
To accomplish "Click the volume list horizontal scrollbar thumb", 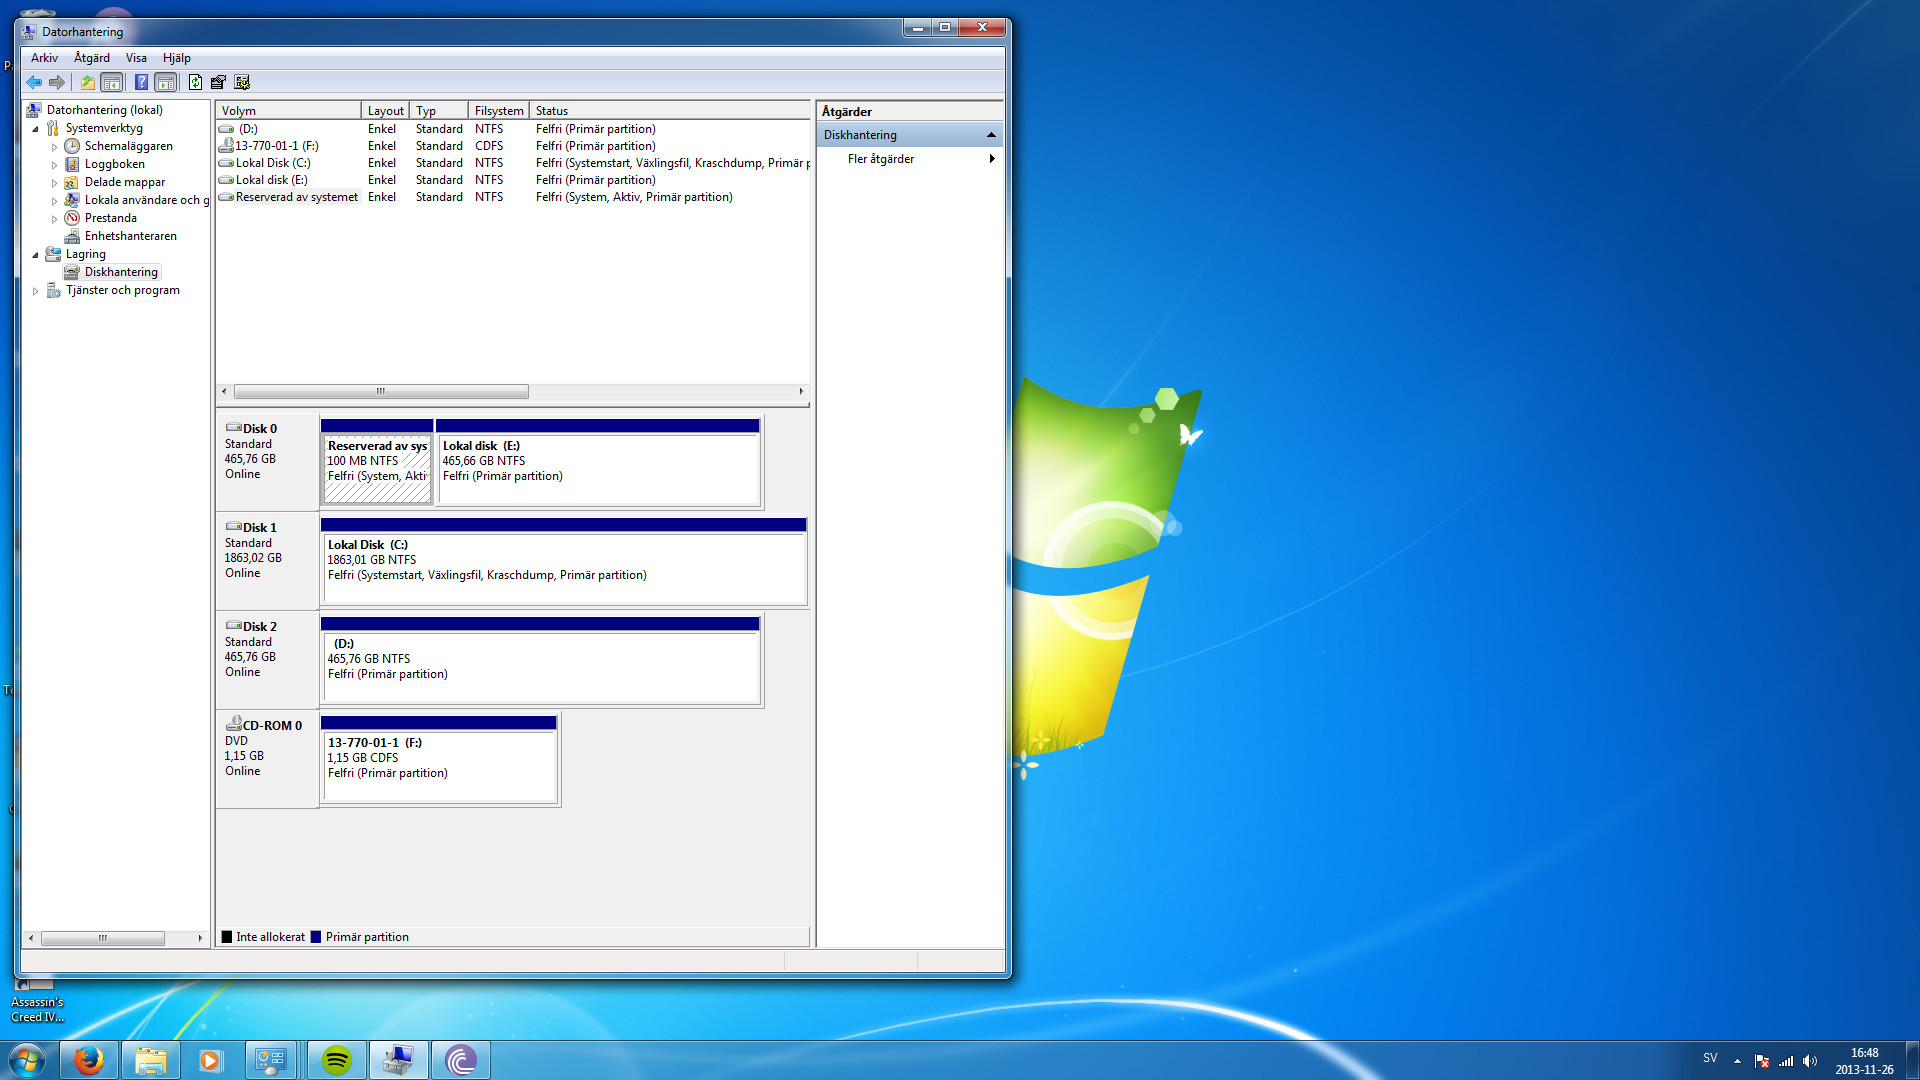I will pos(381,392).
